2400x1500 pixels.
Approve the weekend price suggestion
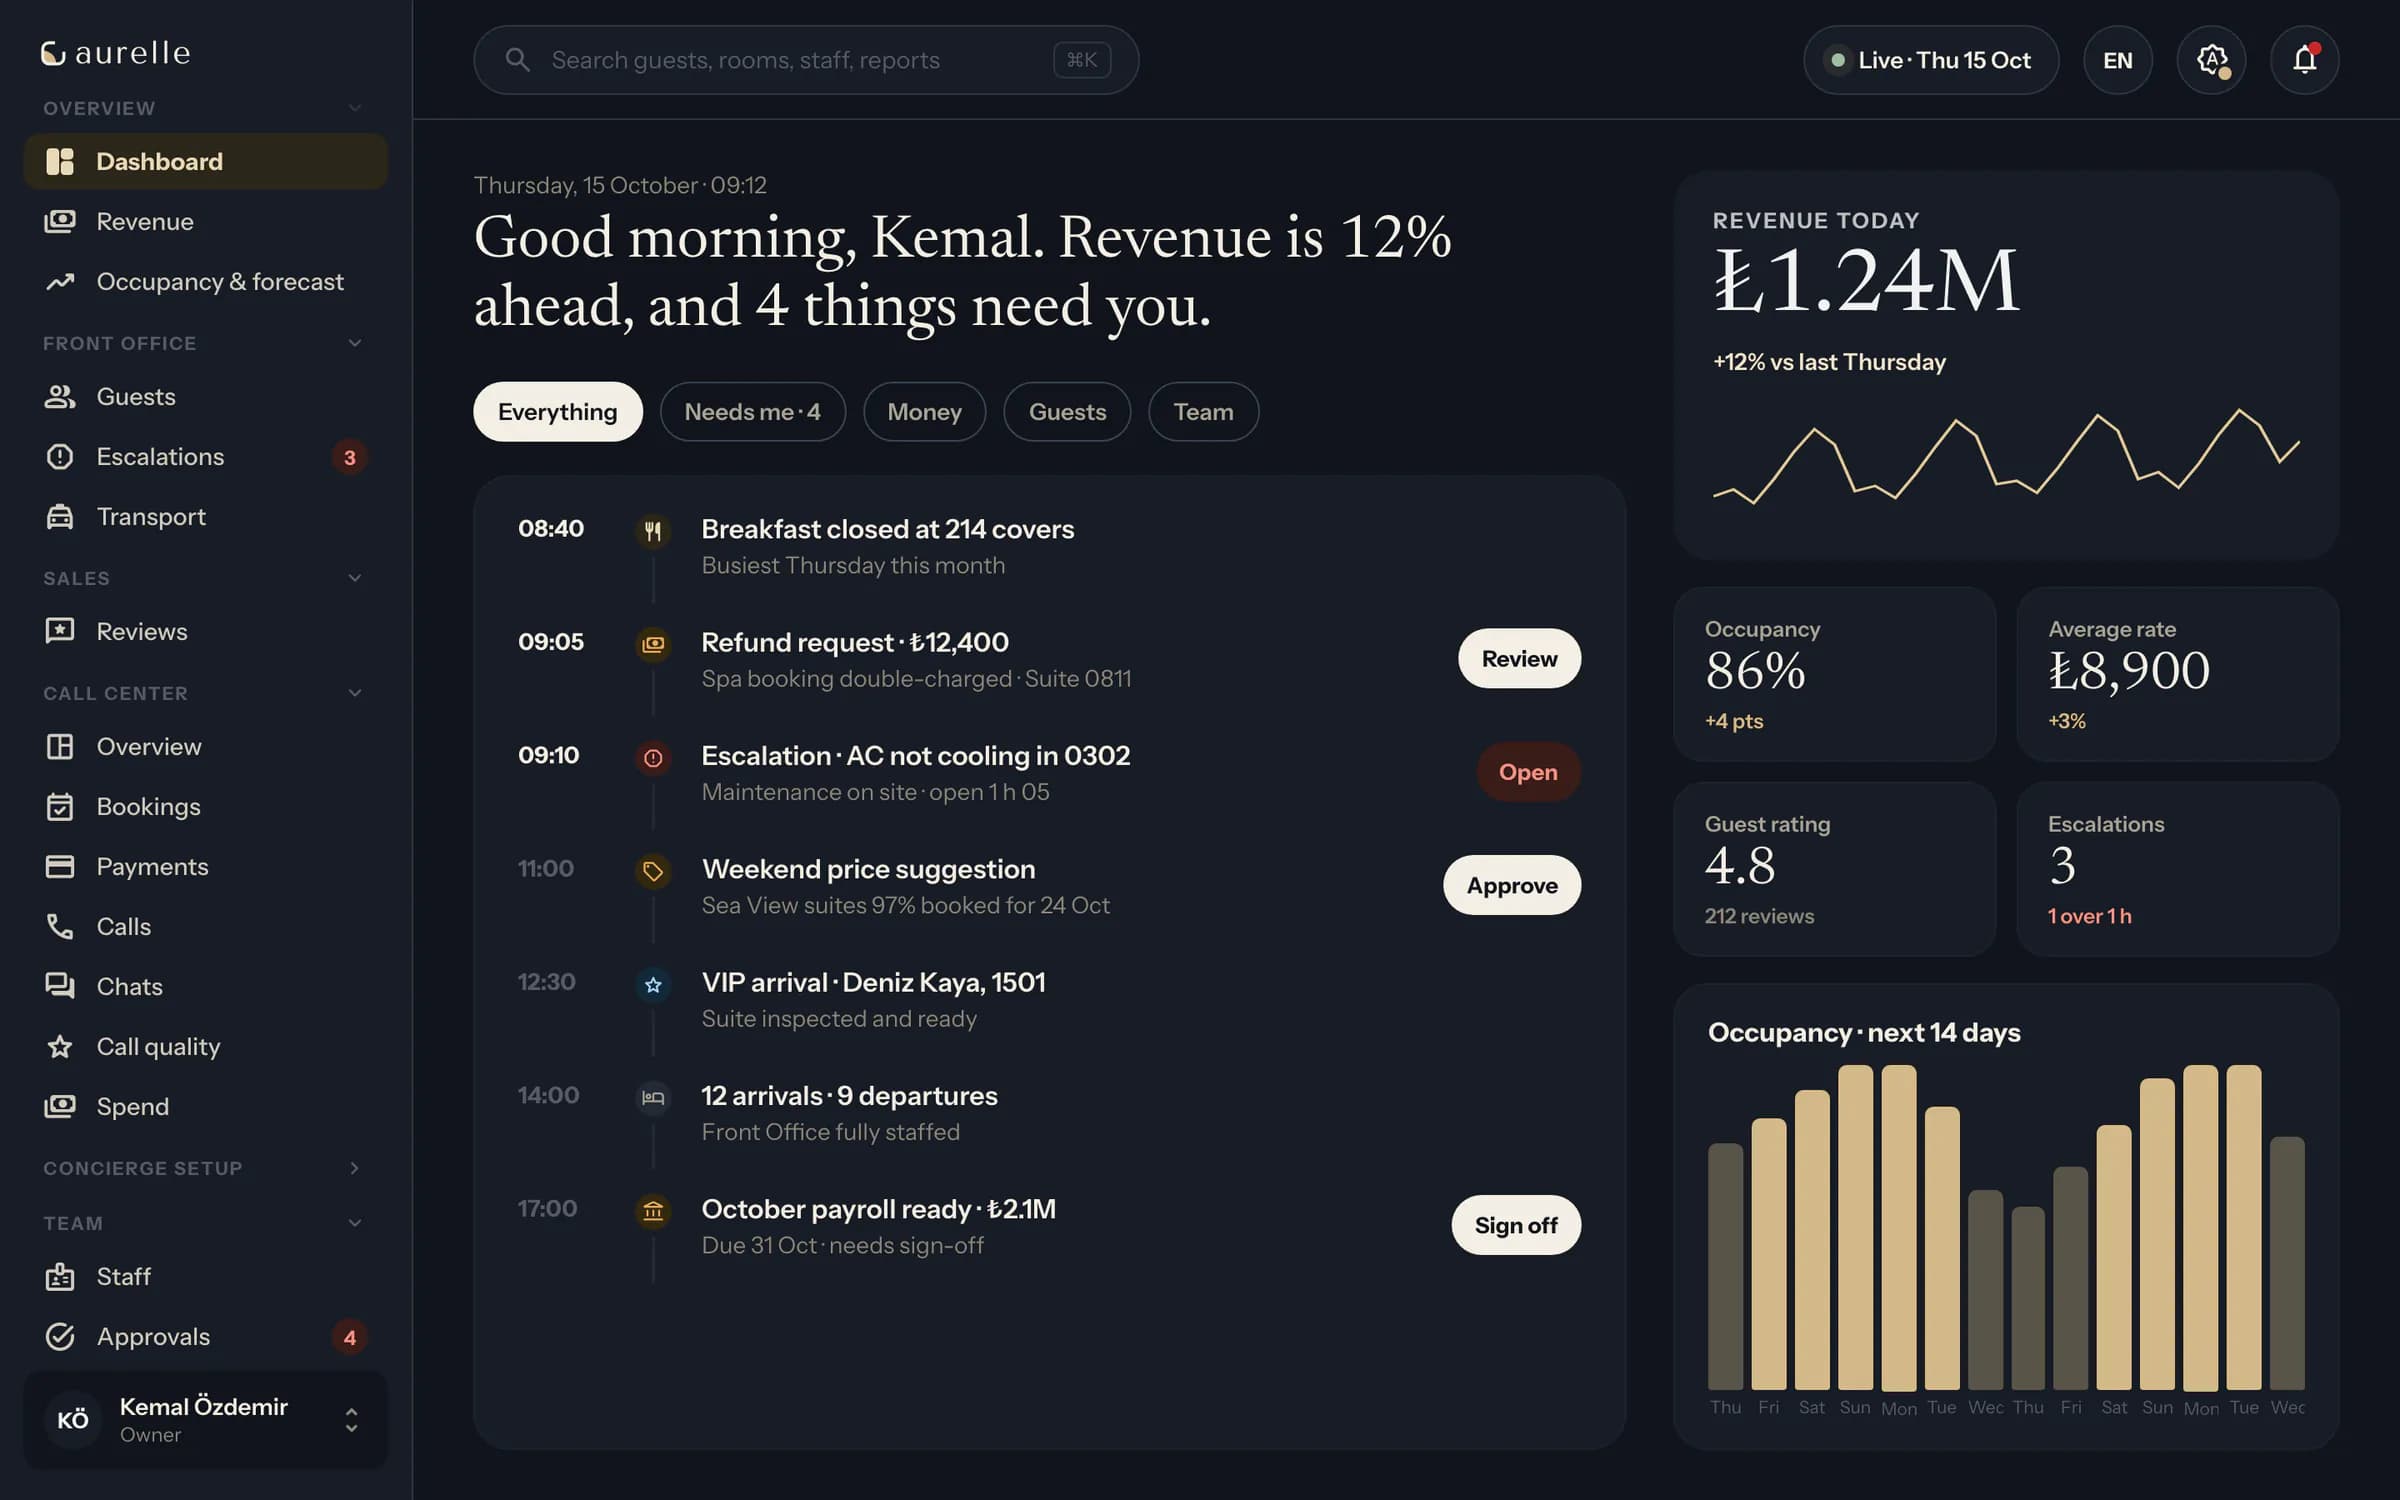pyautogui.click(x=1511, y=885)
